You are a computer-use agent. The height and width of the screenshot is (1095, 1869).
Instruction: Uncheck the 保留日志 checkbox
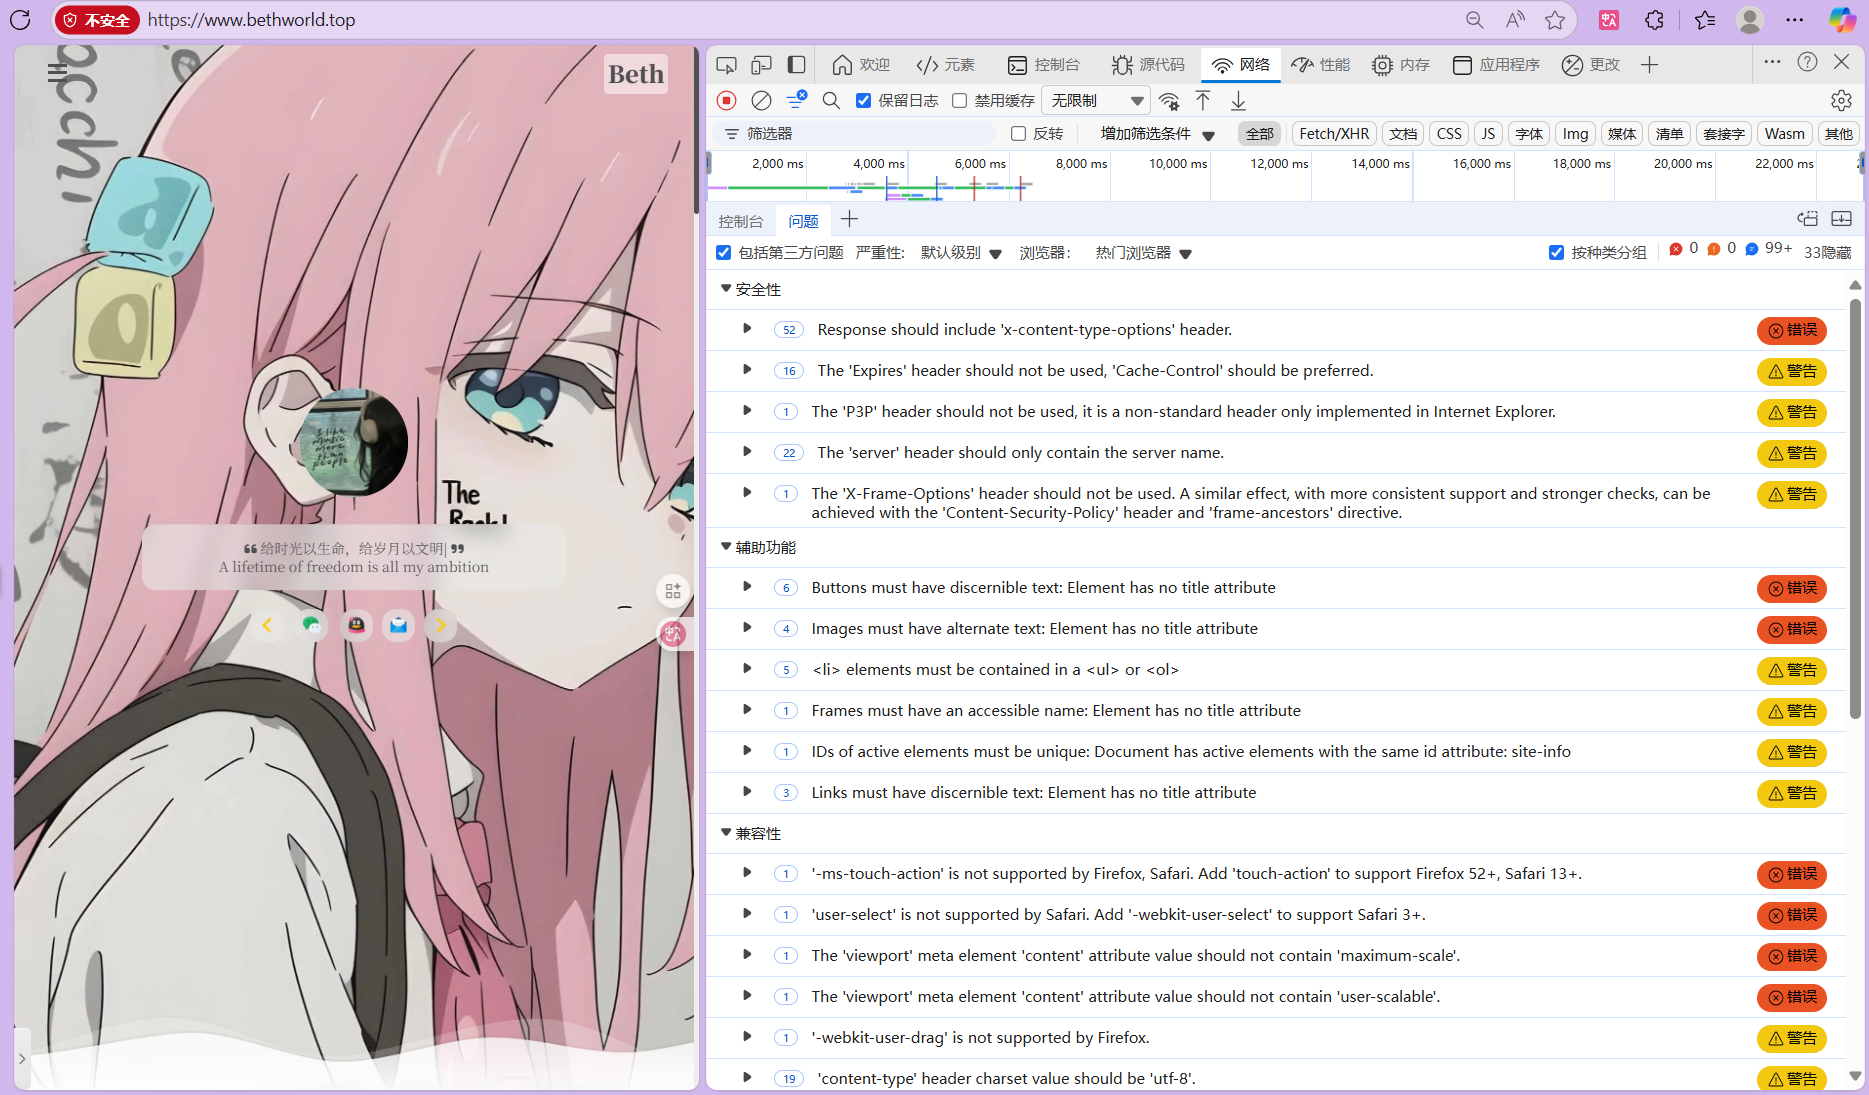tap(864, 100)
